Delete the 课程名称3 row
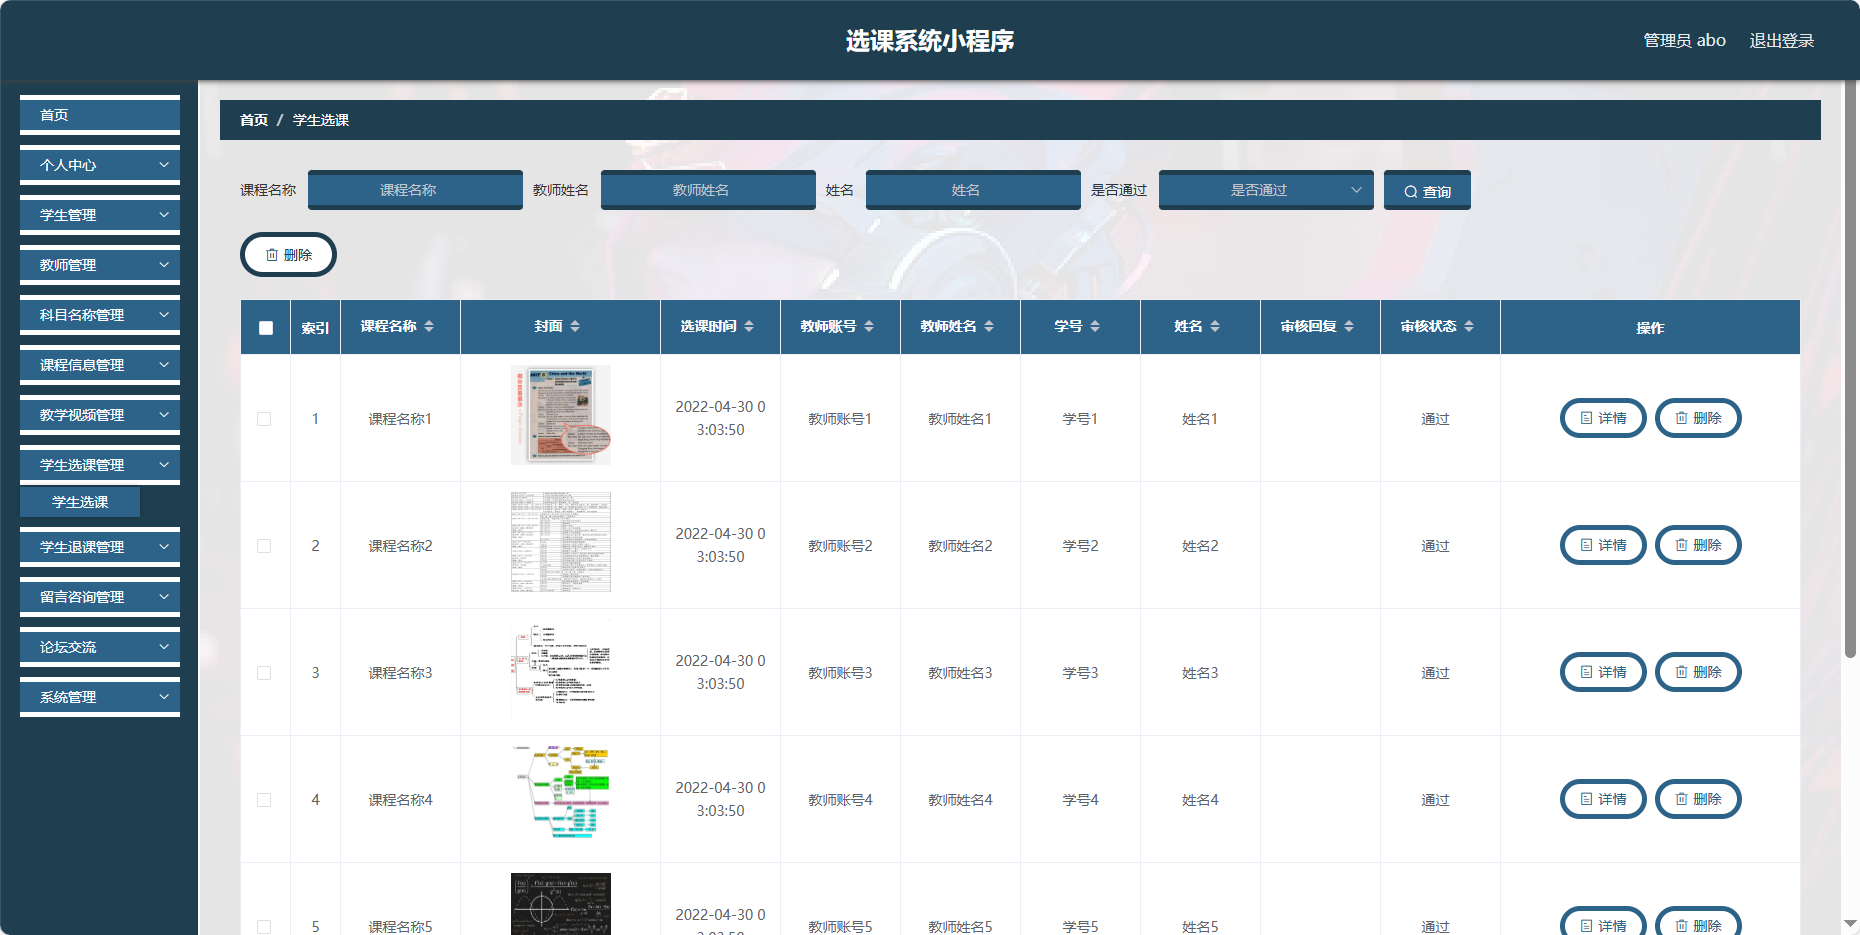The image size is (1860, 935). 1698,672
